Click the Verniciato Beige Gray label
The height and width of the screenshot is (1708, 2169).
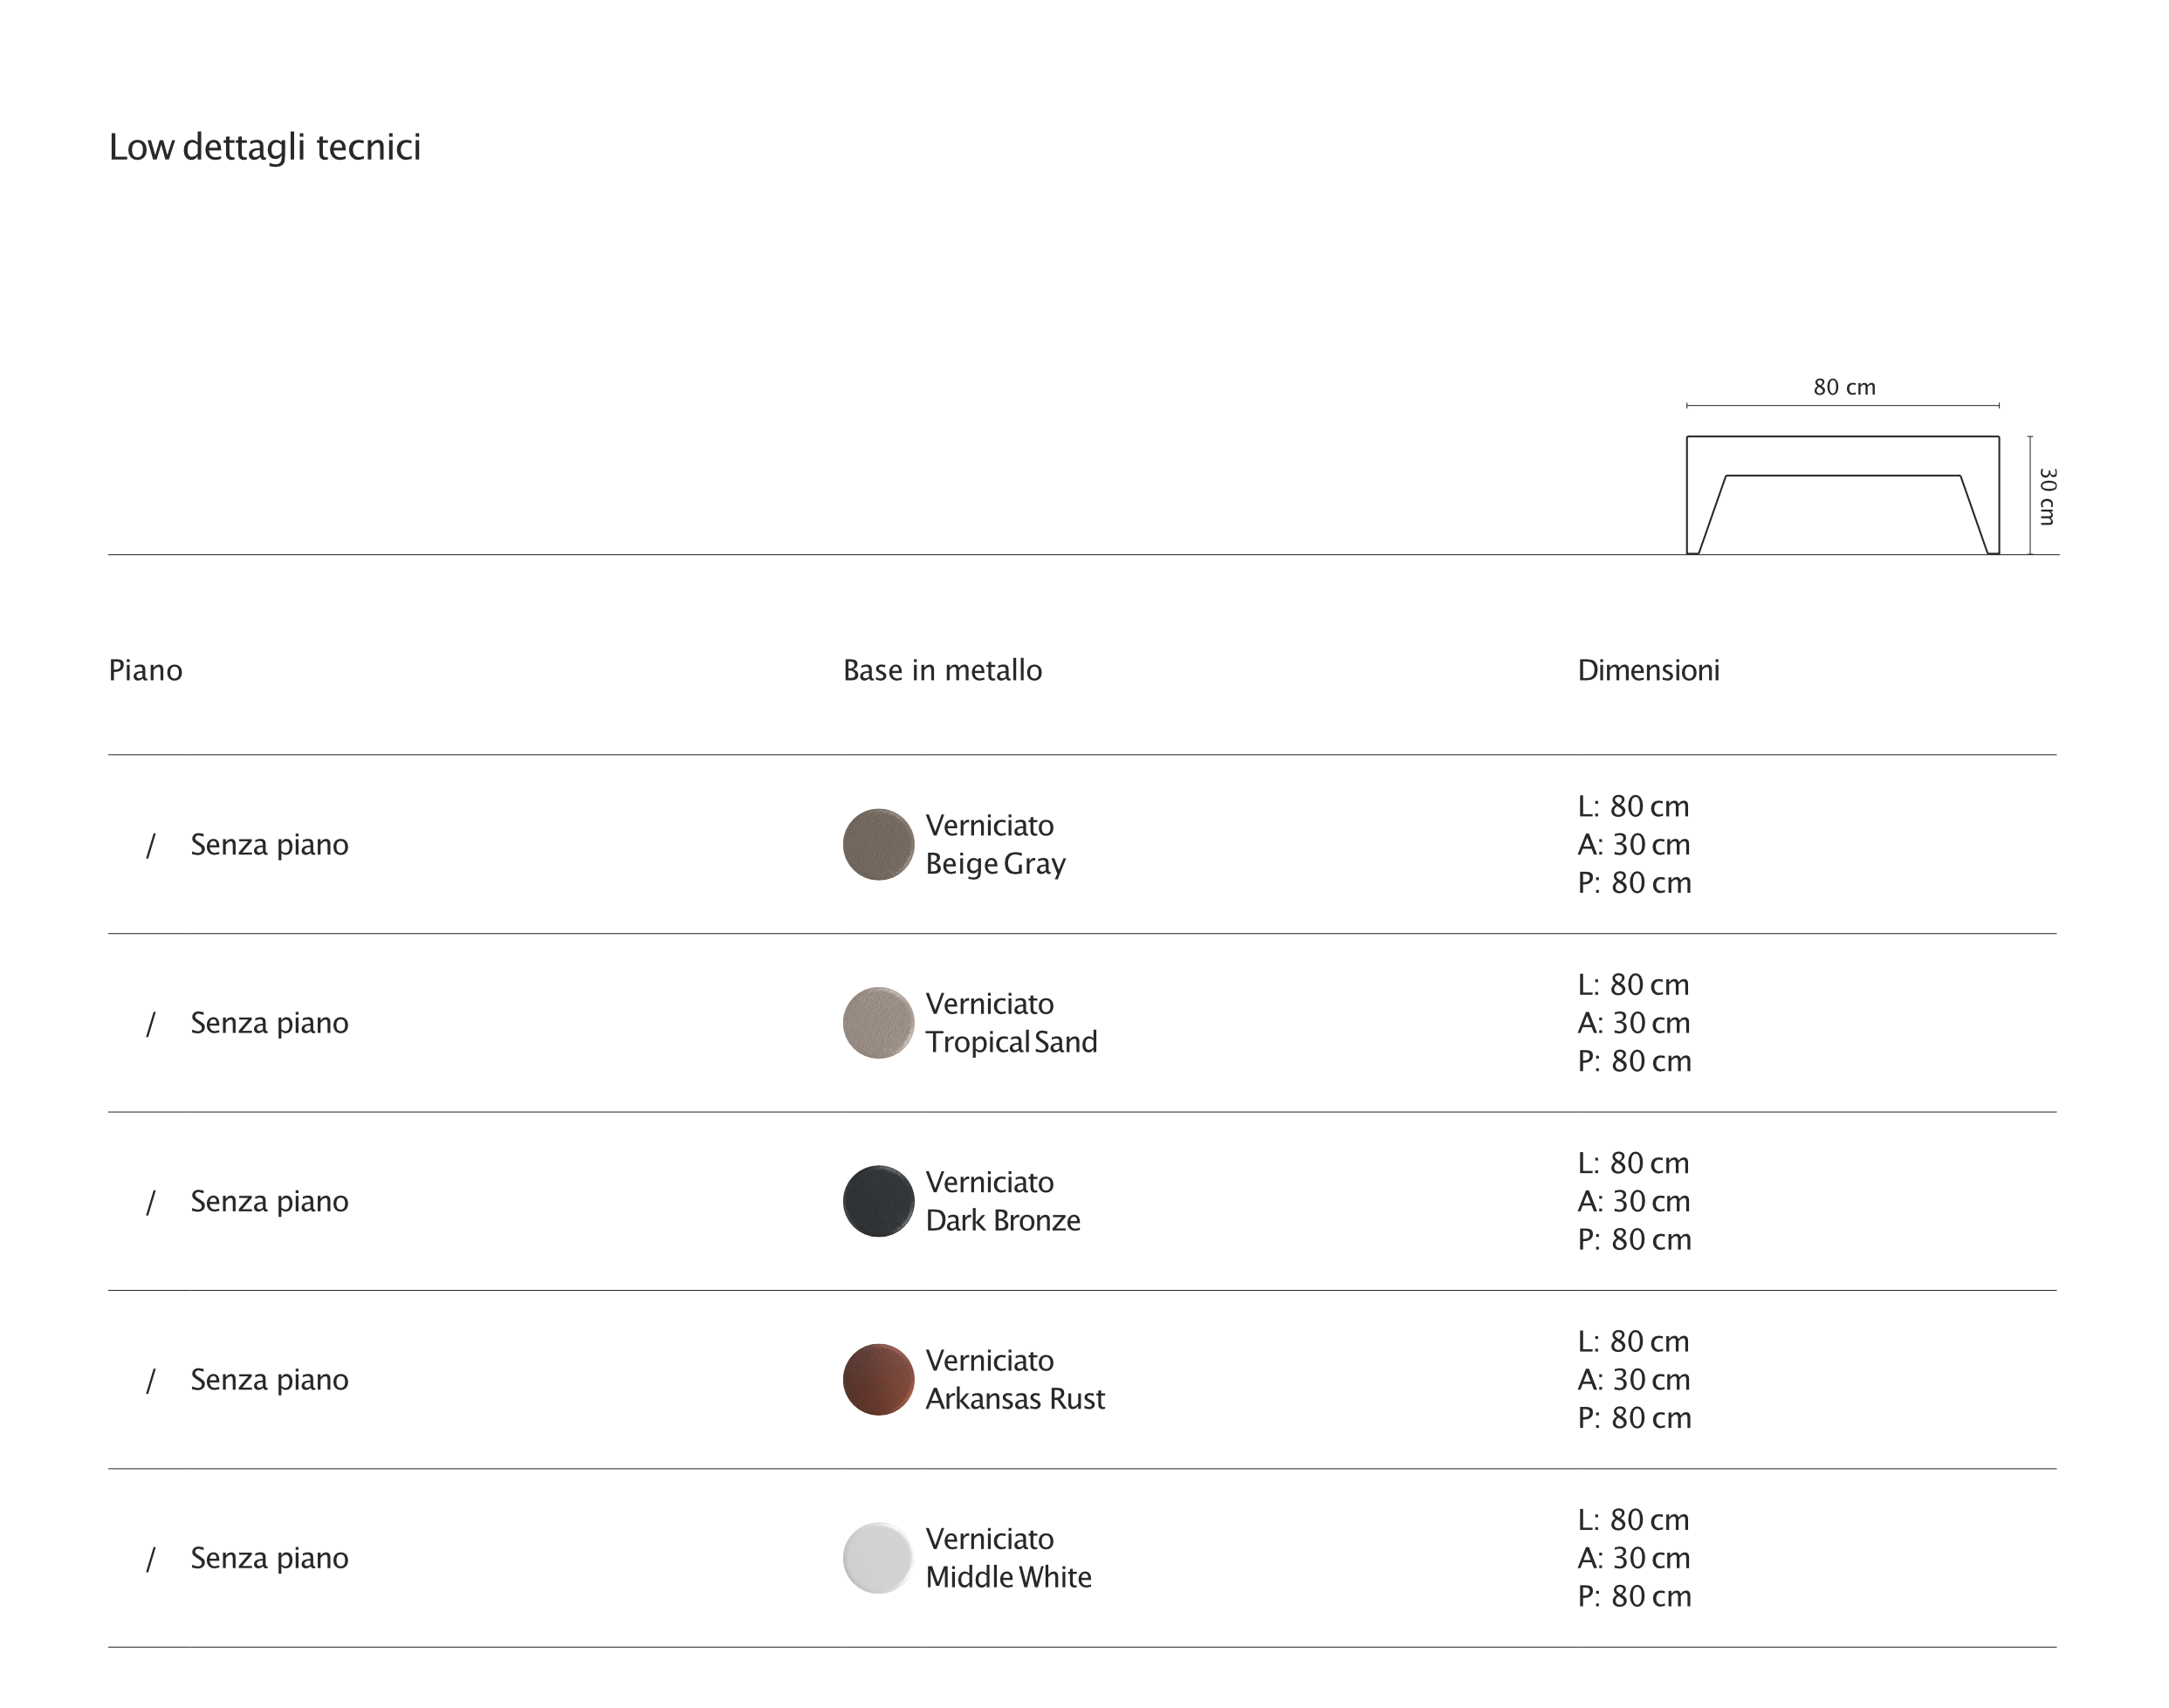pyautogui.click(x=995, y=844)
